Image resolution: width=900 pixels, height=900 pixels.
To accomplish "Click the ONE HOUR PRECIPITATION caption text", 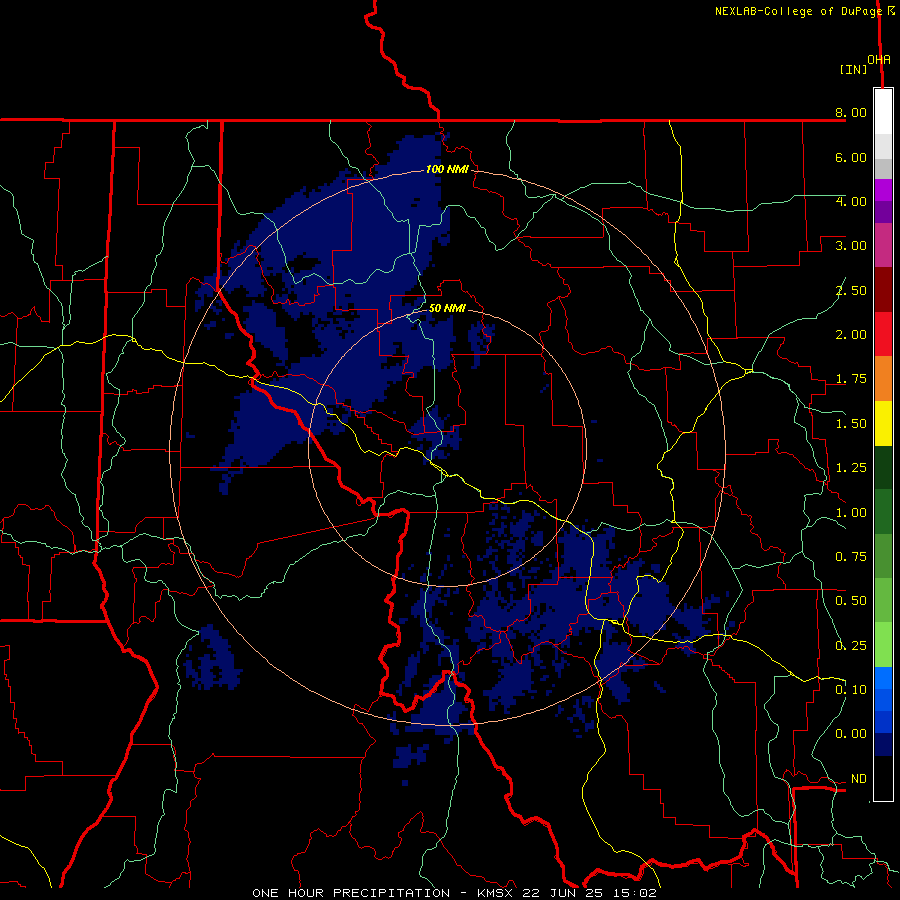I will [x=351, y=893].
